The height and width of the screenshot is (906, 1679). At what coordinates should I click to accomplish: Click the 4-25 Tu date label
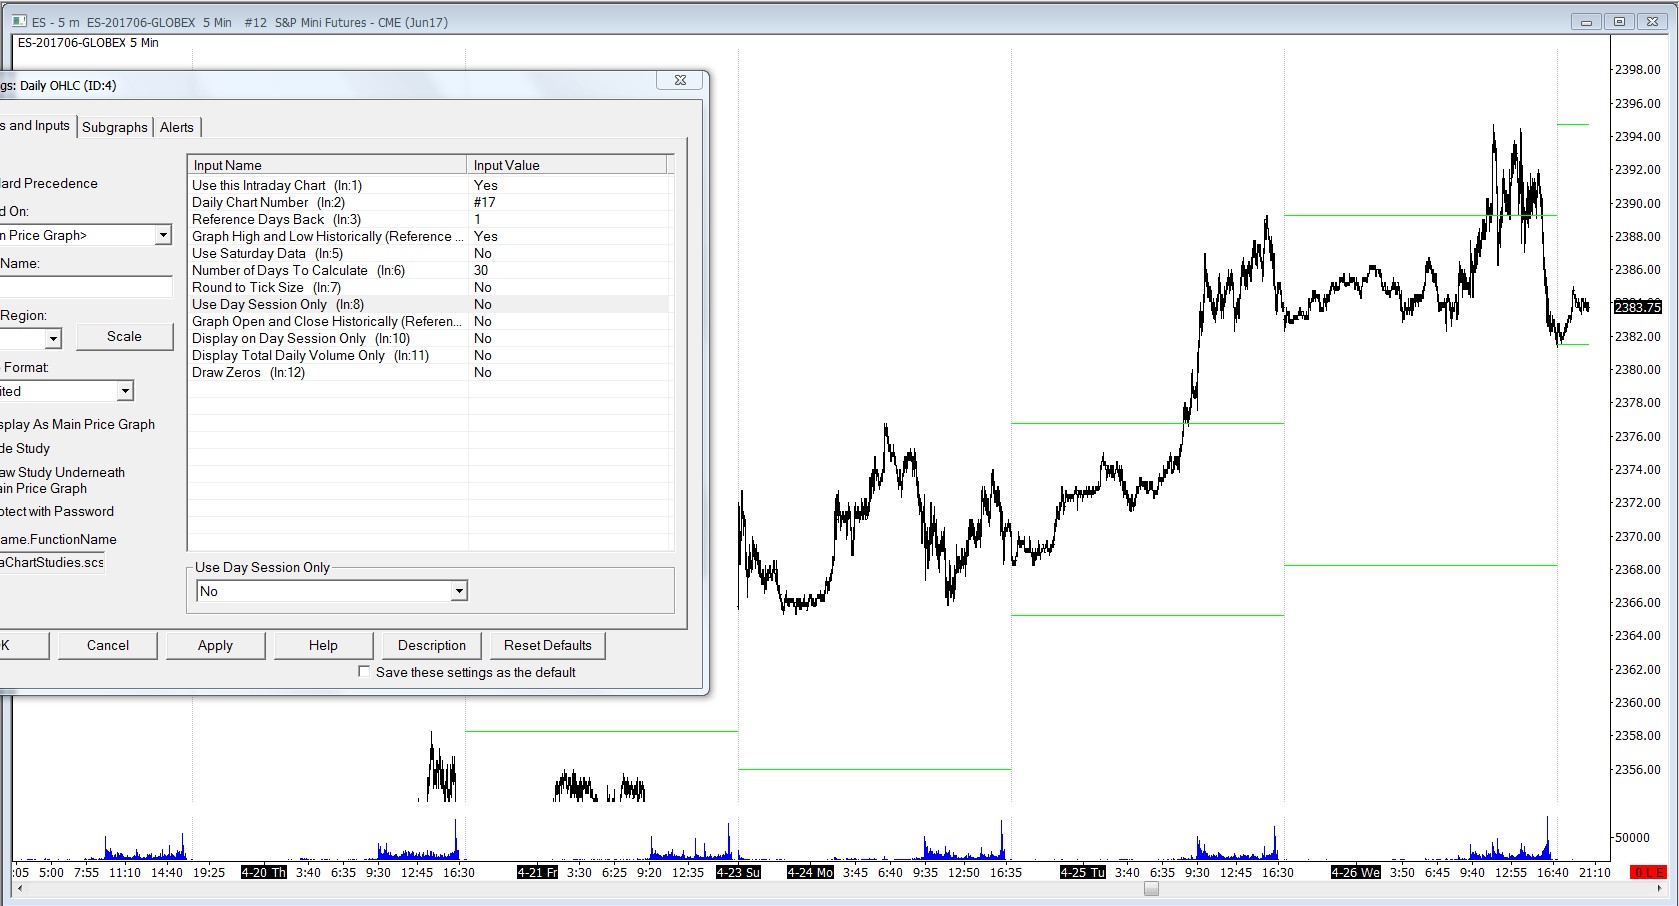point(1083,872)
